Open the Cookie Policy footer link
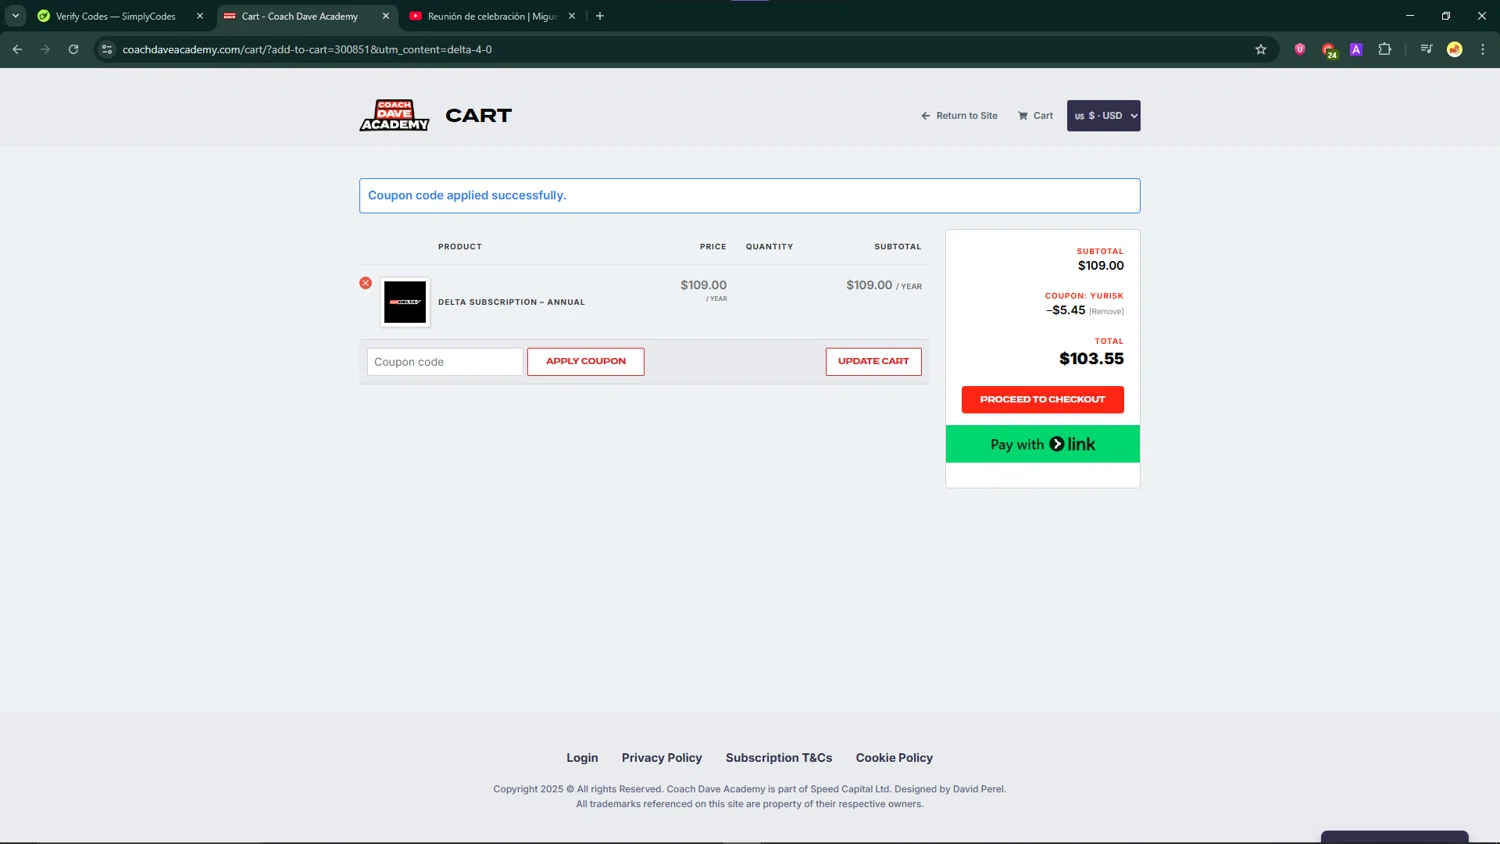This screenshot has width=1500, height=844. click(x=894, y=758)
